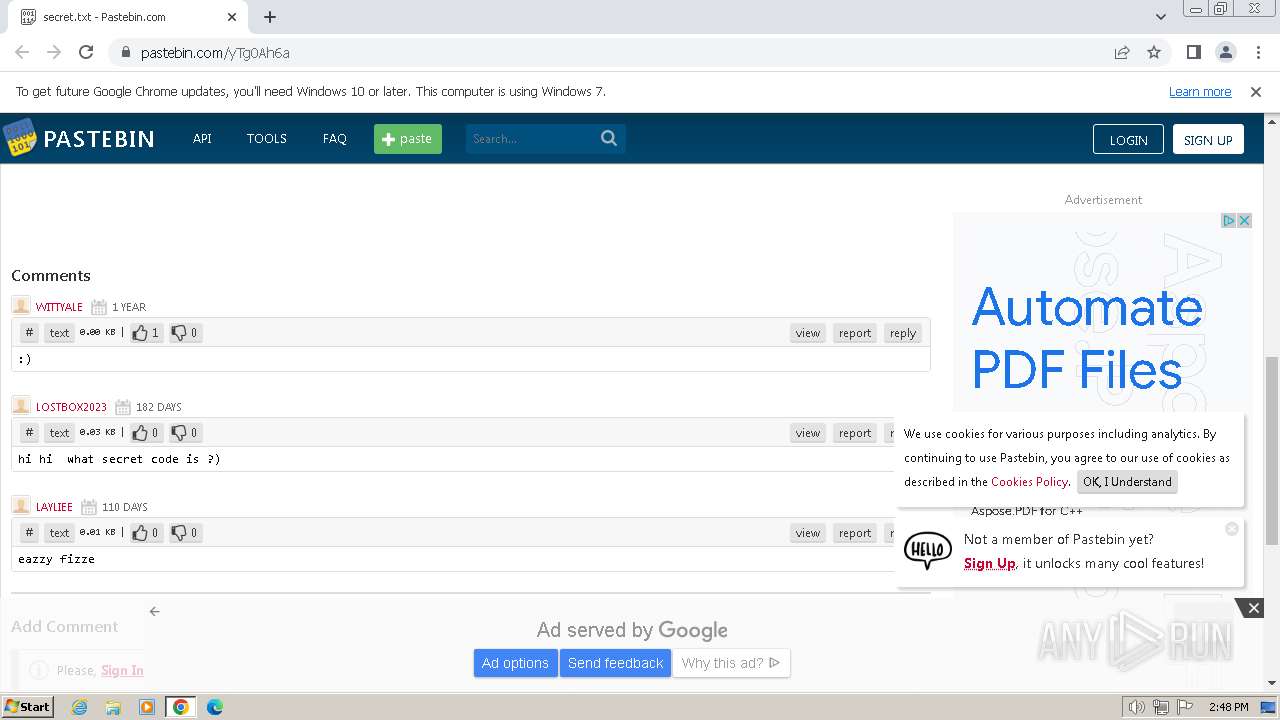This screenshot has width=1280, height=720.
Task: Open Microsoft Edge from the taskbar
Action: 214,707
